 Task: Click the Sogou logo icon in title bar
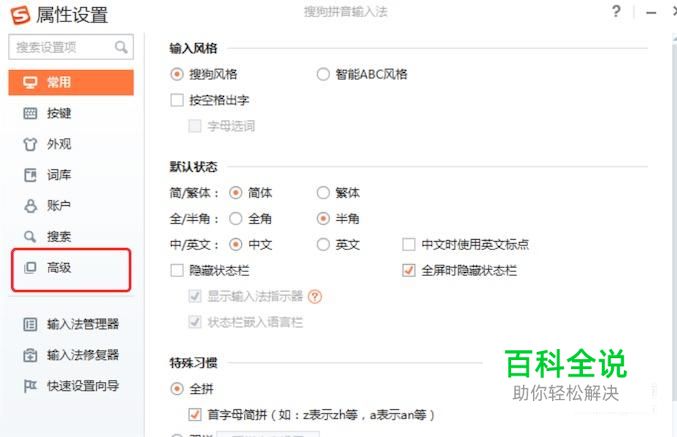point(20,15)
